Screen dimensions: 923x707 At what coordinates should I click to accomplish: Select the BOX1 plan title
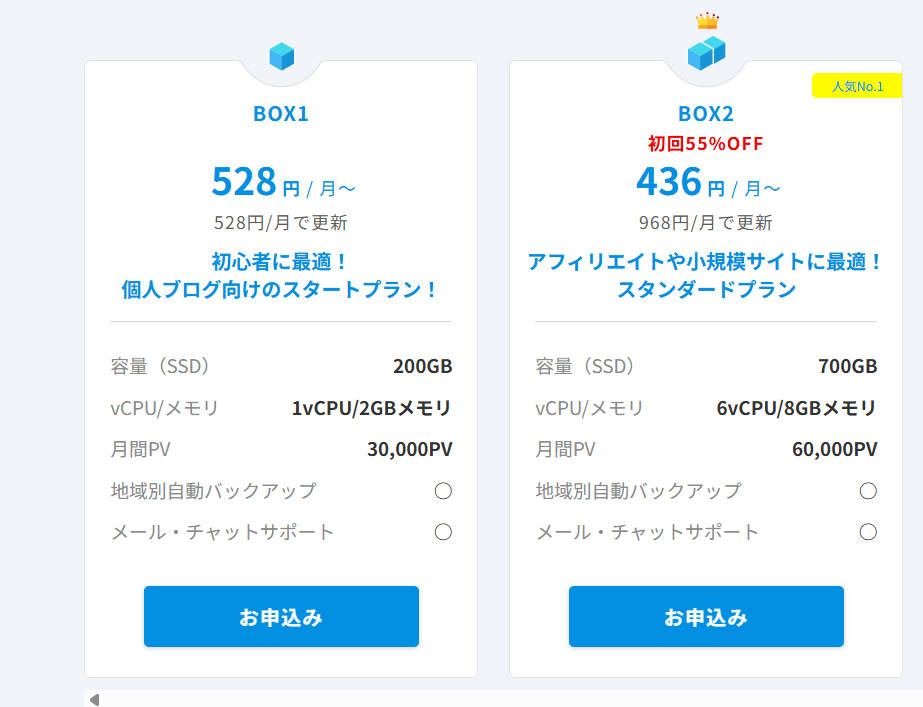pos(281,114)
